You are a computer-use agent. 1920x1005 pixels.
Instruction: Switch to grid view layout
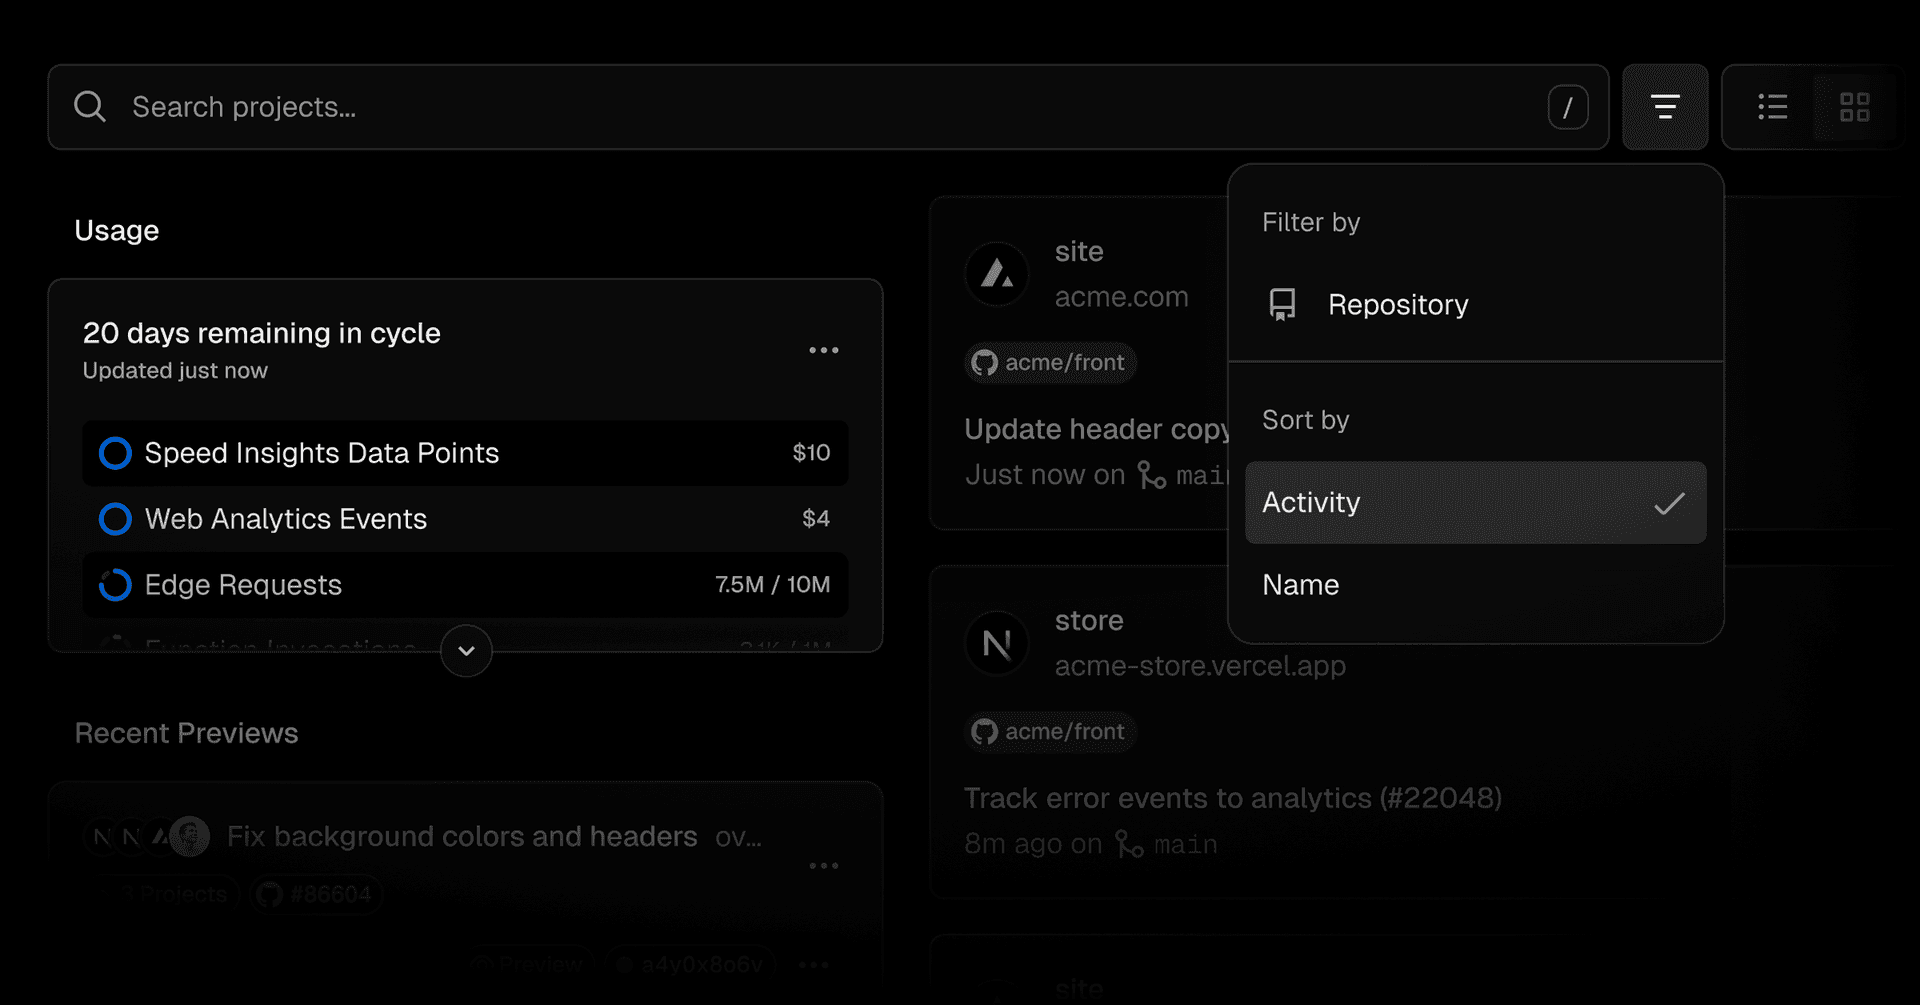point(1854,107)
